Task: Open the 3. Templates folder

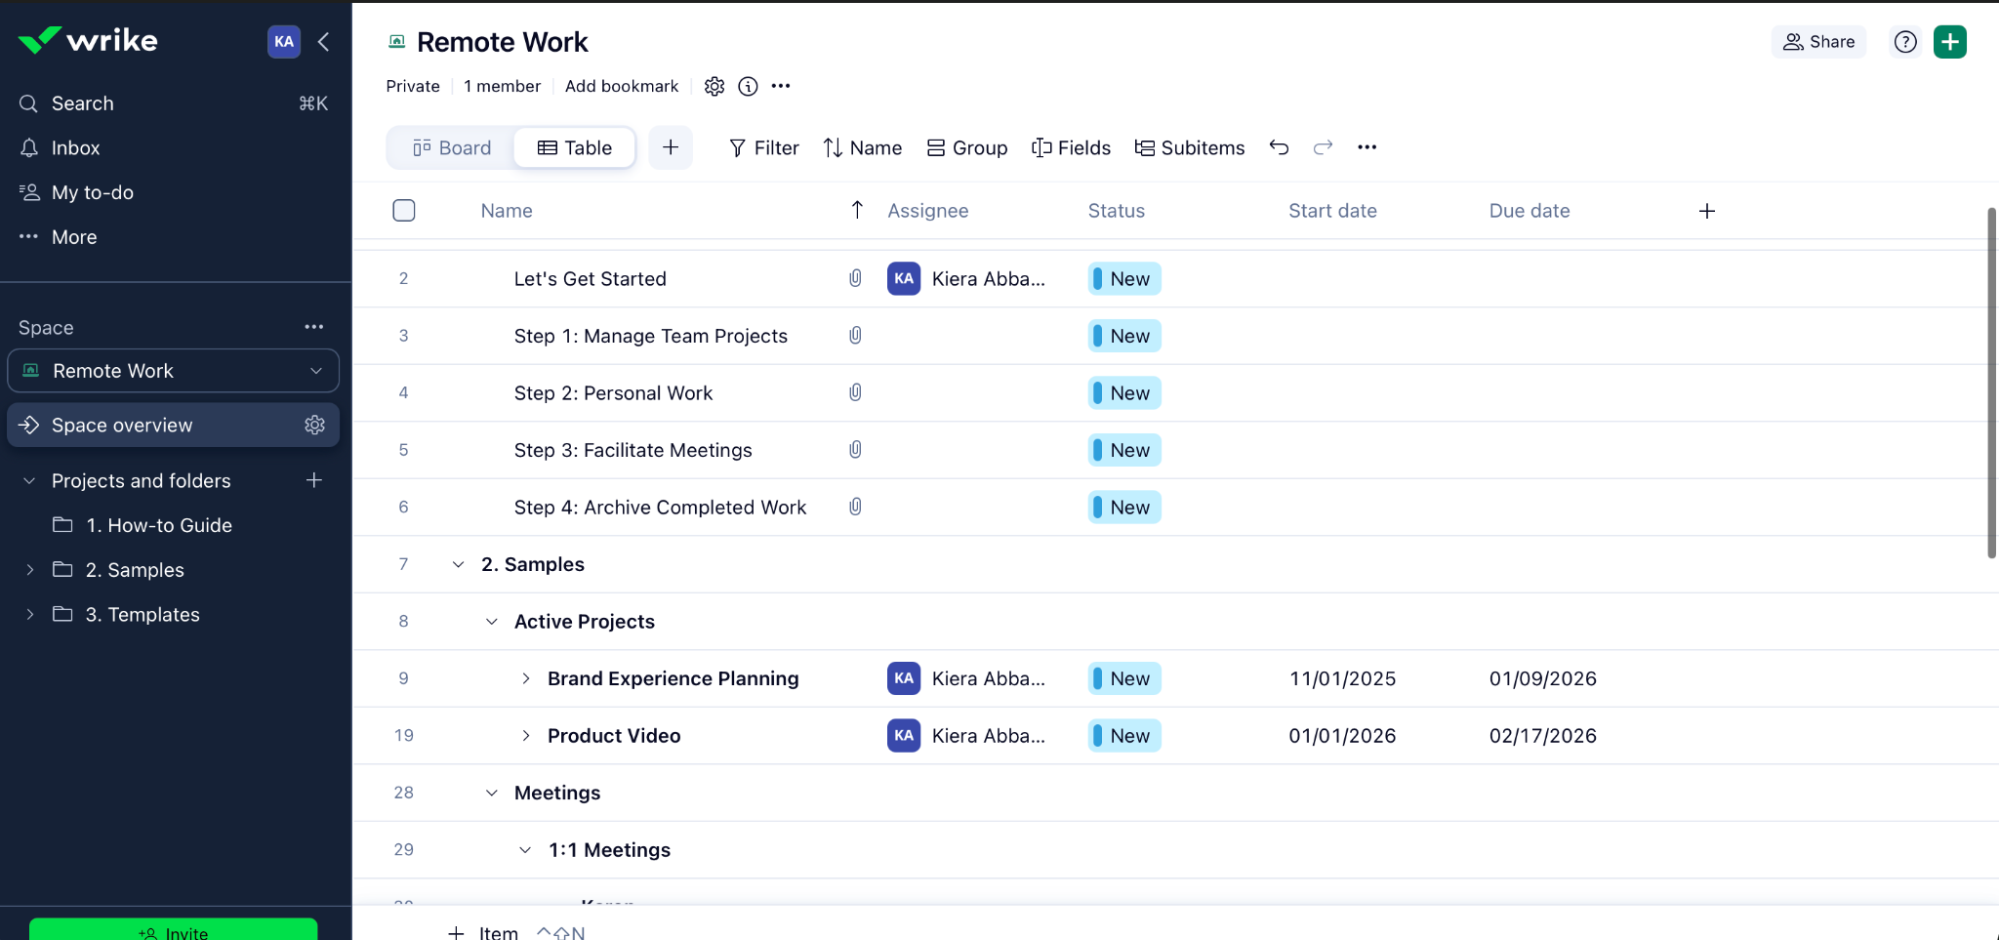Action: [141, 614]
